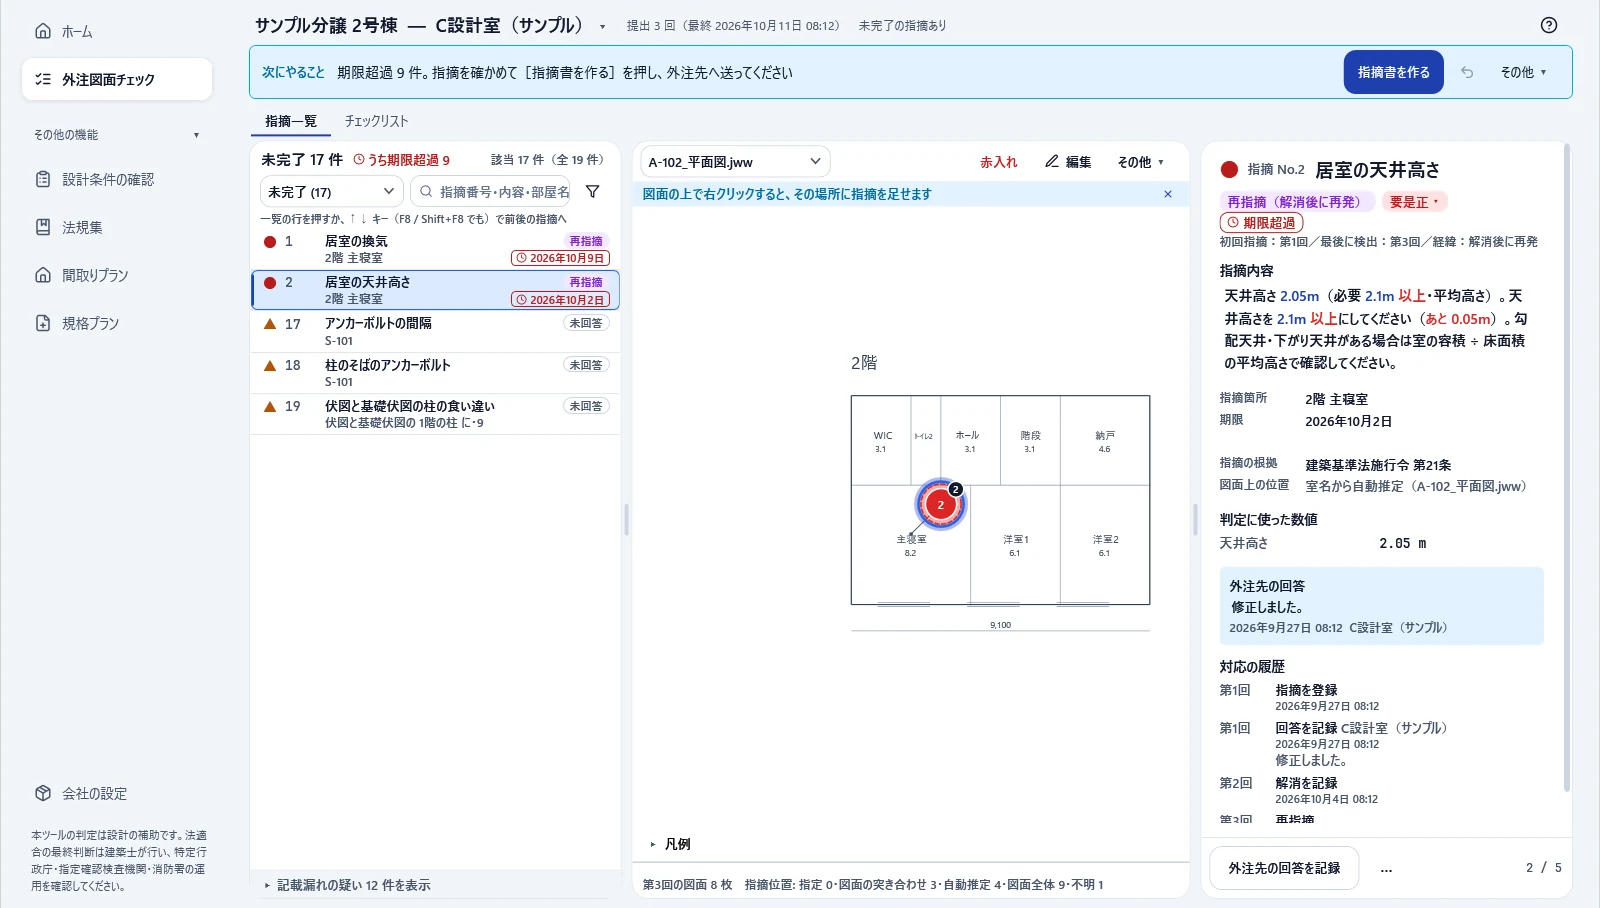
Task: Select row 17 アンカーボルトの間隔
Action: (435, 331)
